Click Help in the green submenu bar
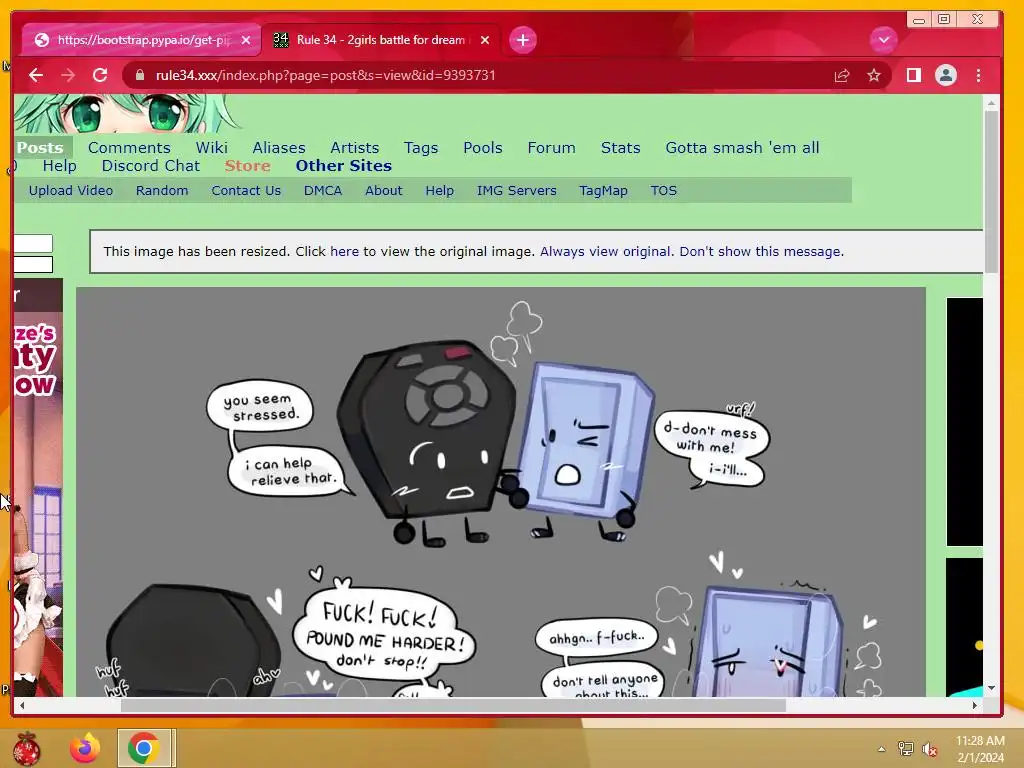The image size is (1024, 768). (x=440, y=191)
